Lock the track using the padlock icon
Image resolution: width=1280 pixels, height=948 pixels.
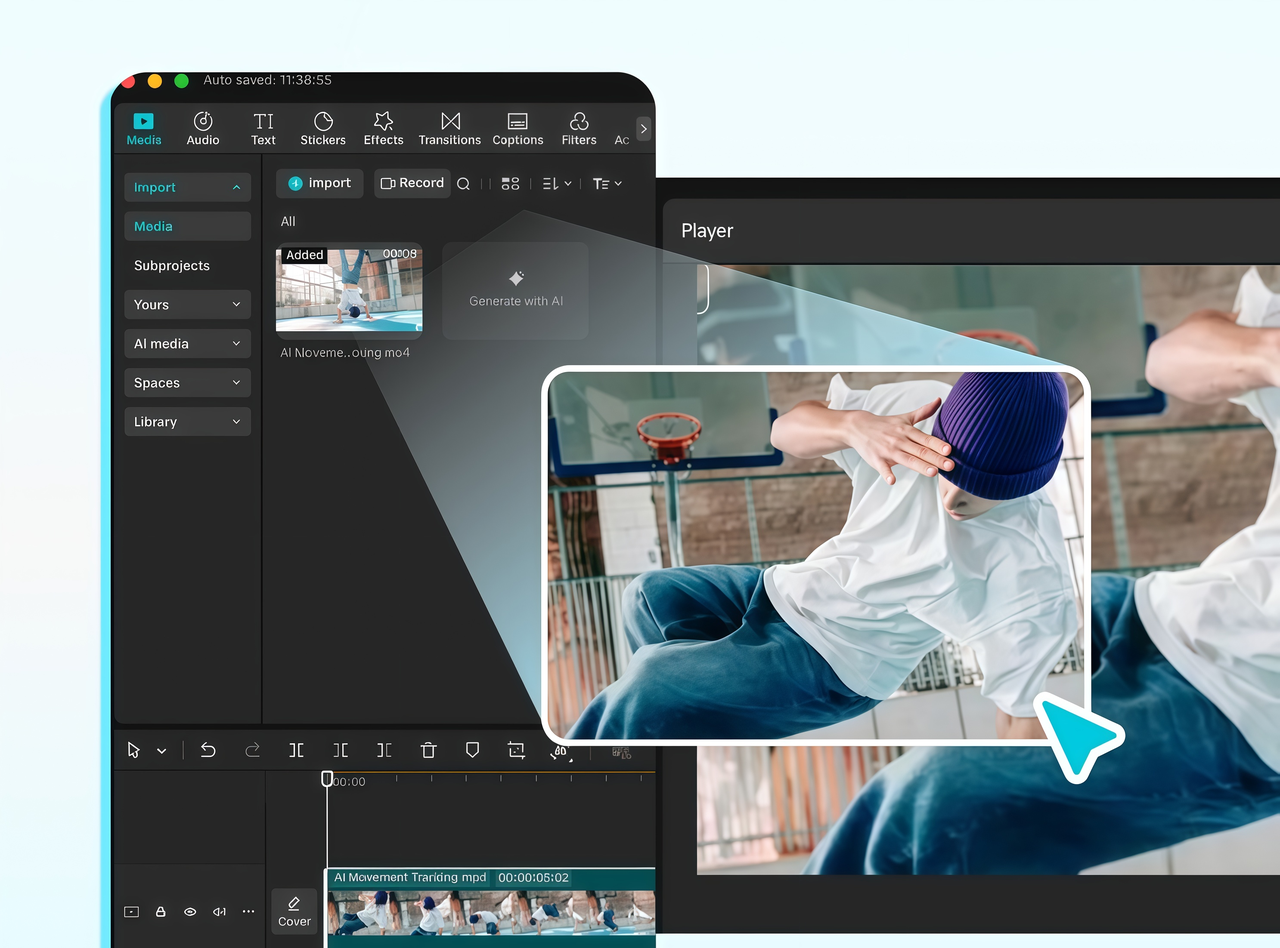click(x=160, y=912)
